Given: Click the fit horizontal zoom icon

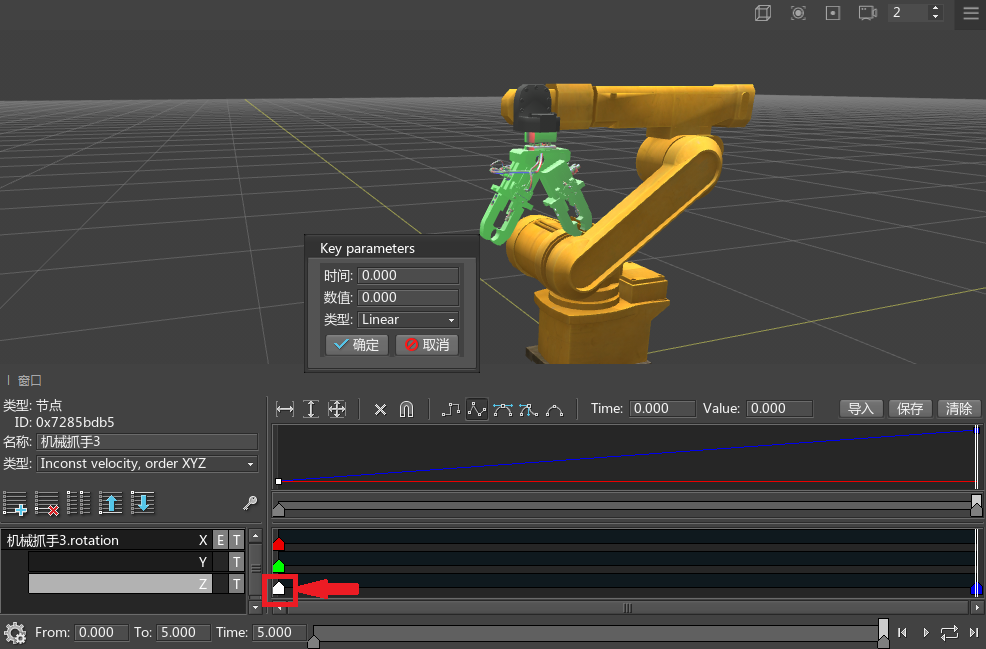Looking at the screenshot, I should point(285,409).
